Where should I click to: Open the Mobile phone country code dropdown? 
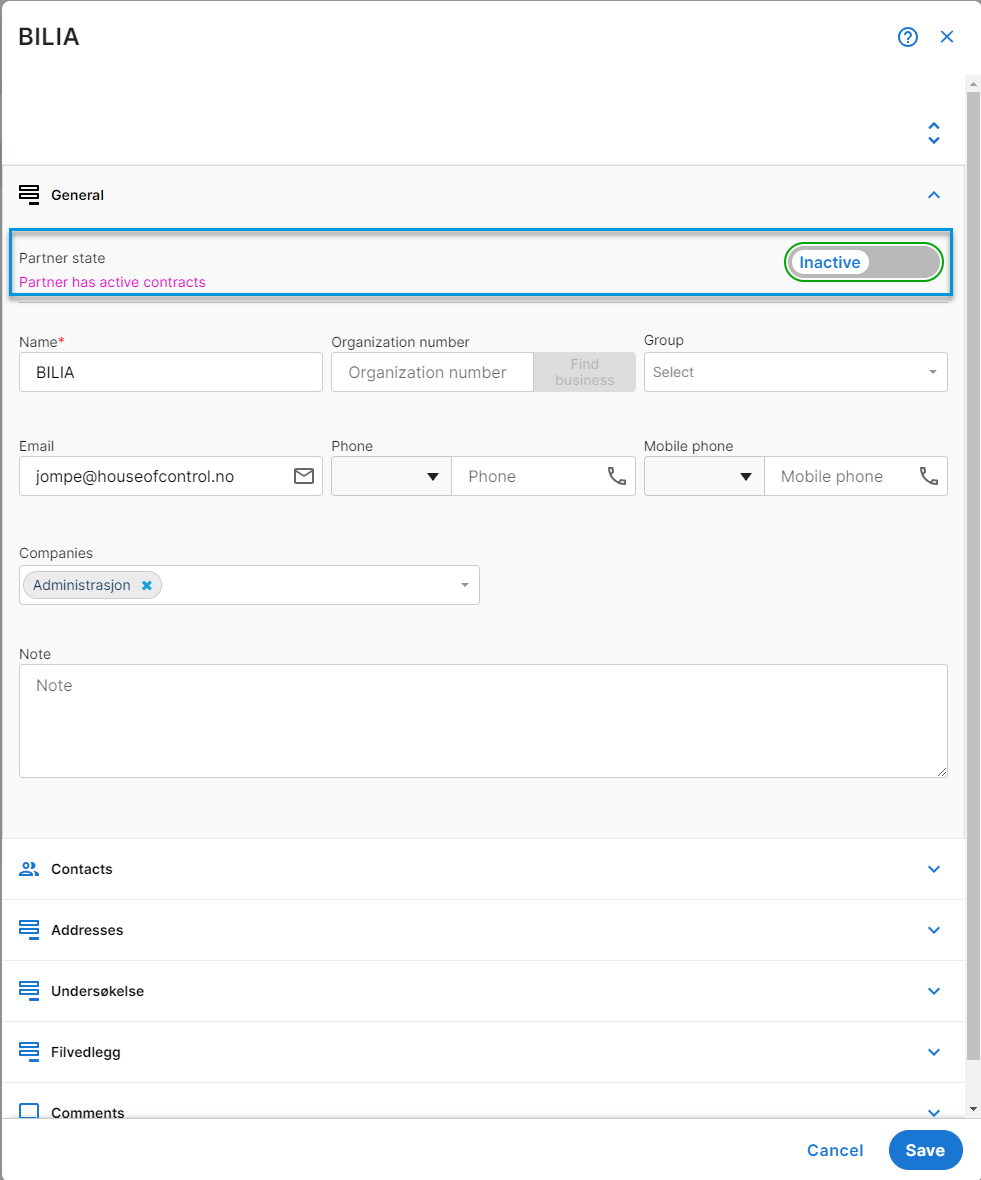click(x=704, y=476)
